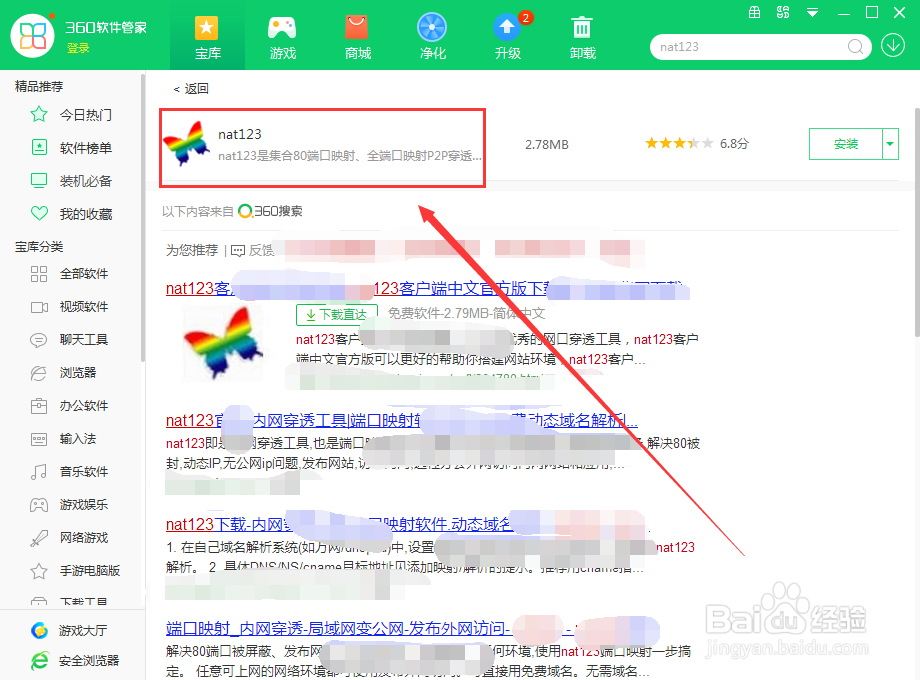
Task: Click the 下载直达 download button
Action: click(x=337, y=315)
